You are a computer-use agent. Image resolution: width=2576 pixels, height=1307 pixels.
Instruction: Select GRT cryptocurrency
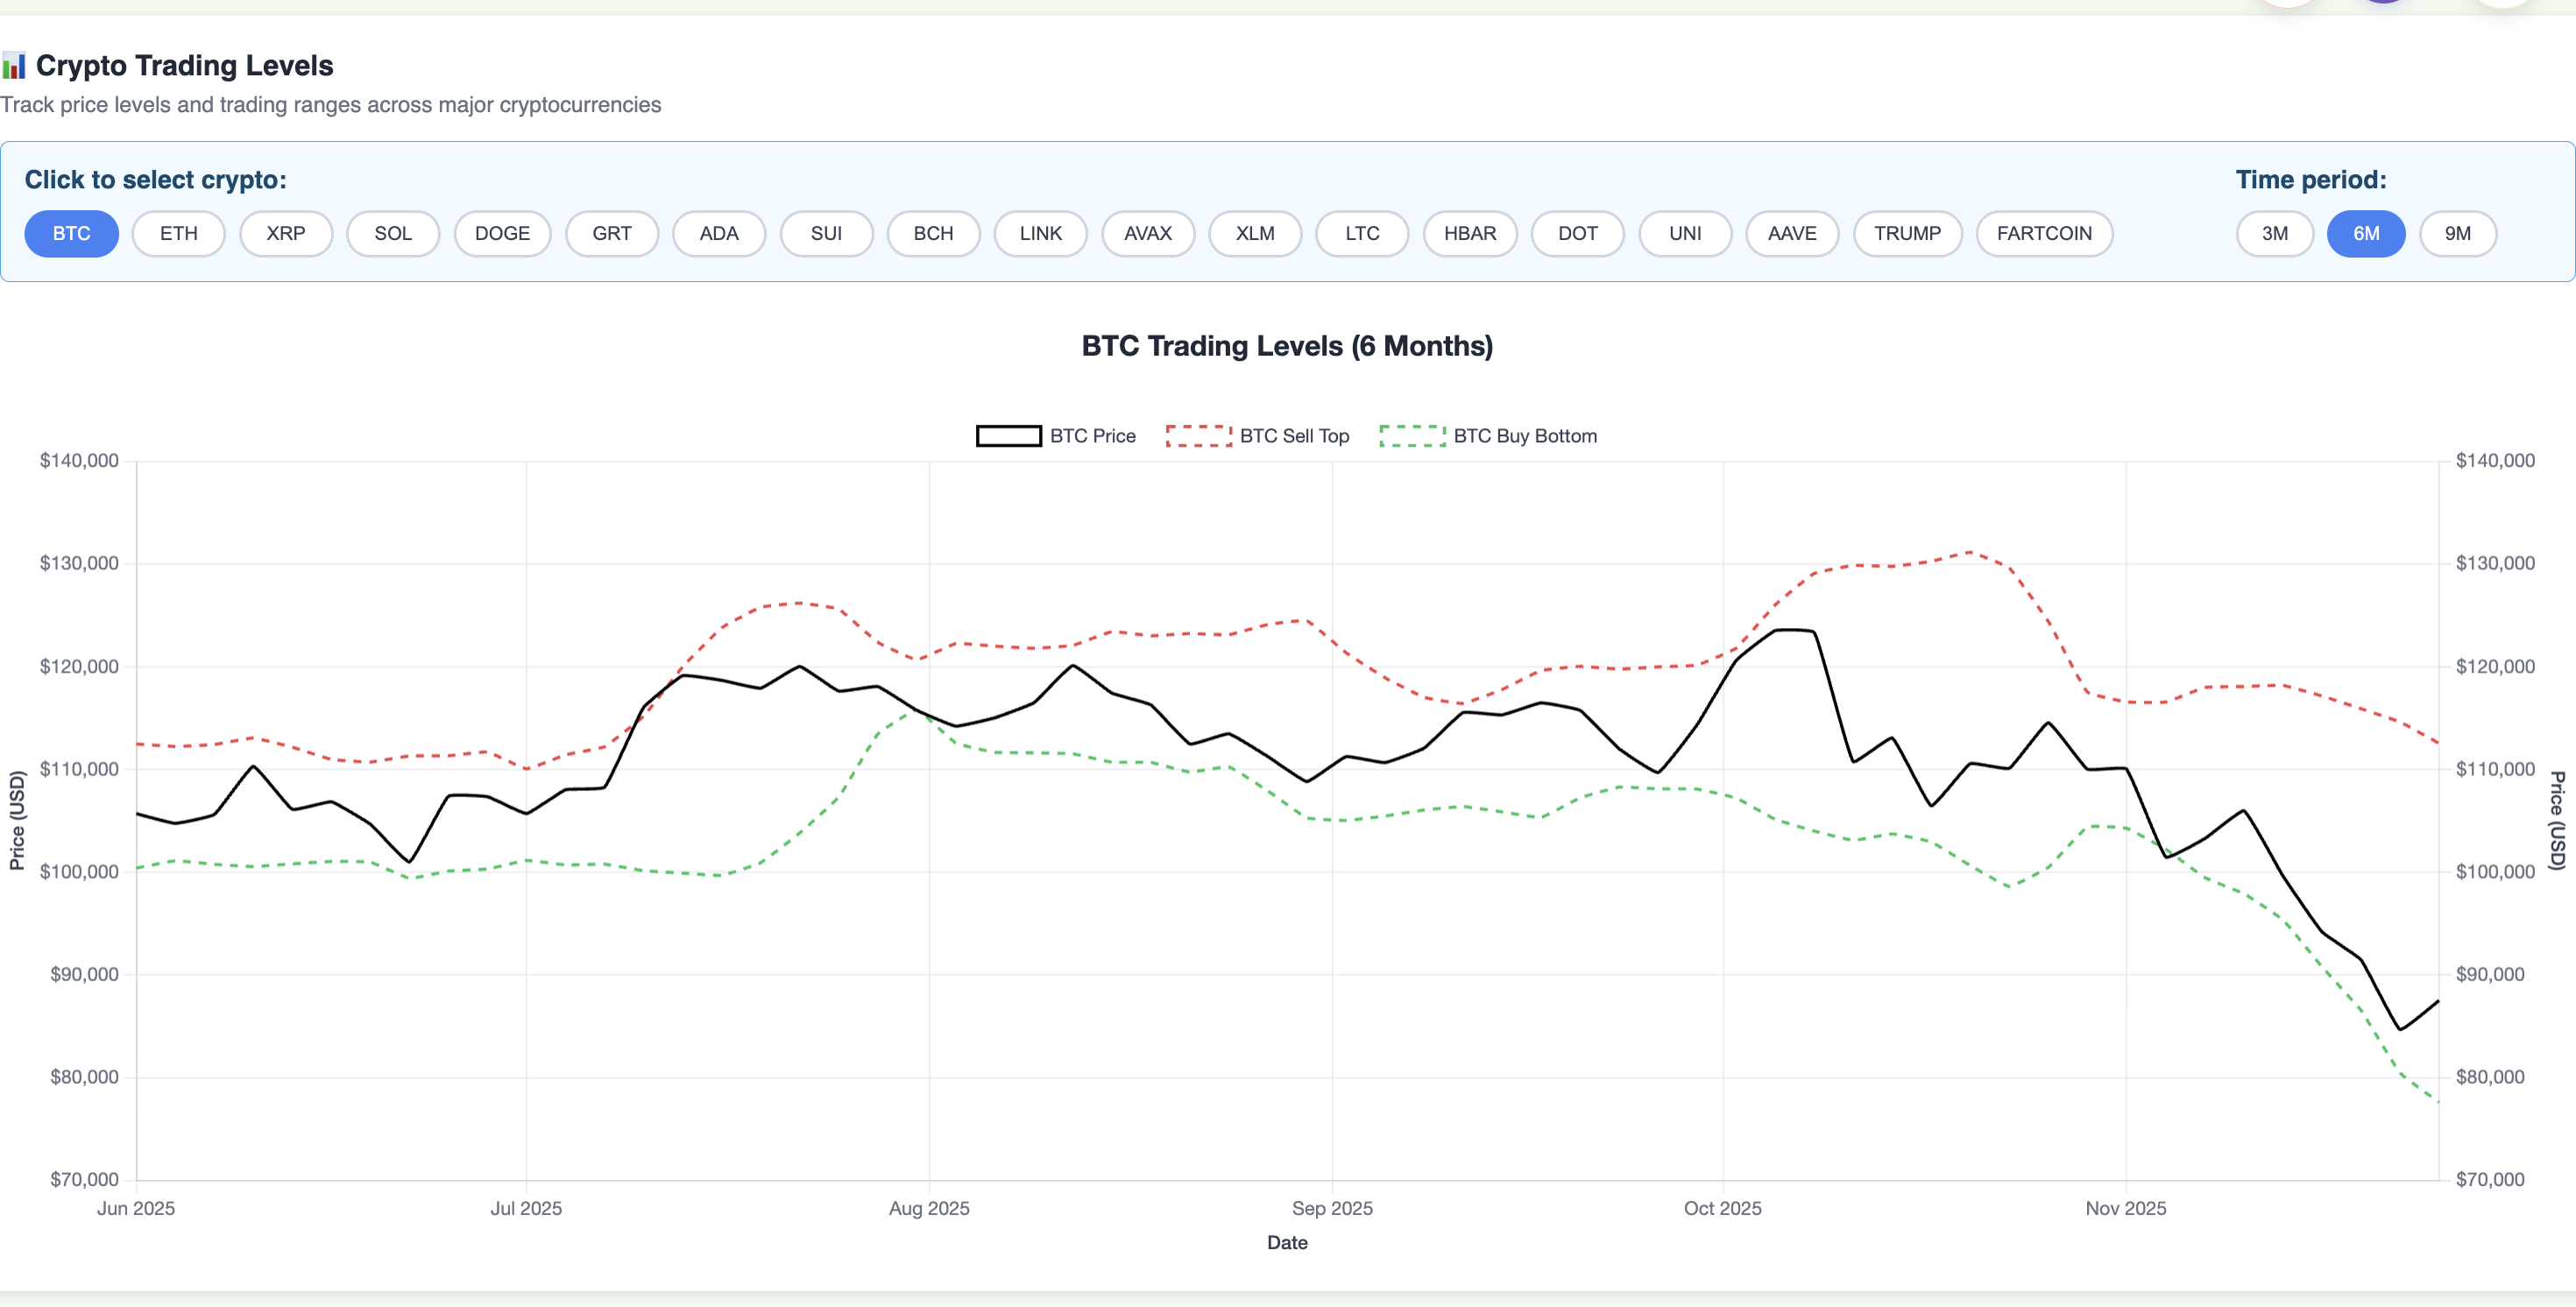tap(611, 233)
